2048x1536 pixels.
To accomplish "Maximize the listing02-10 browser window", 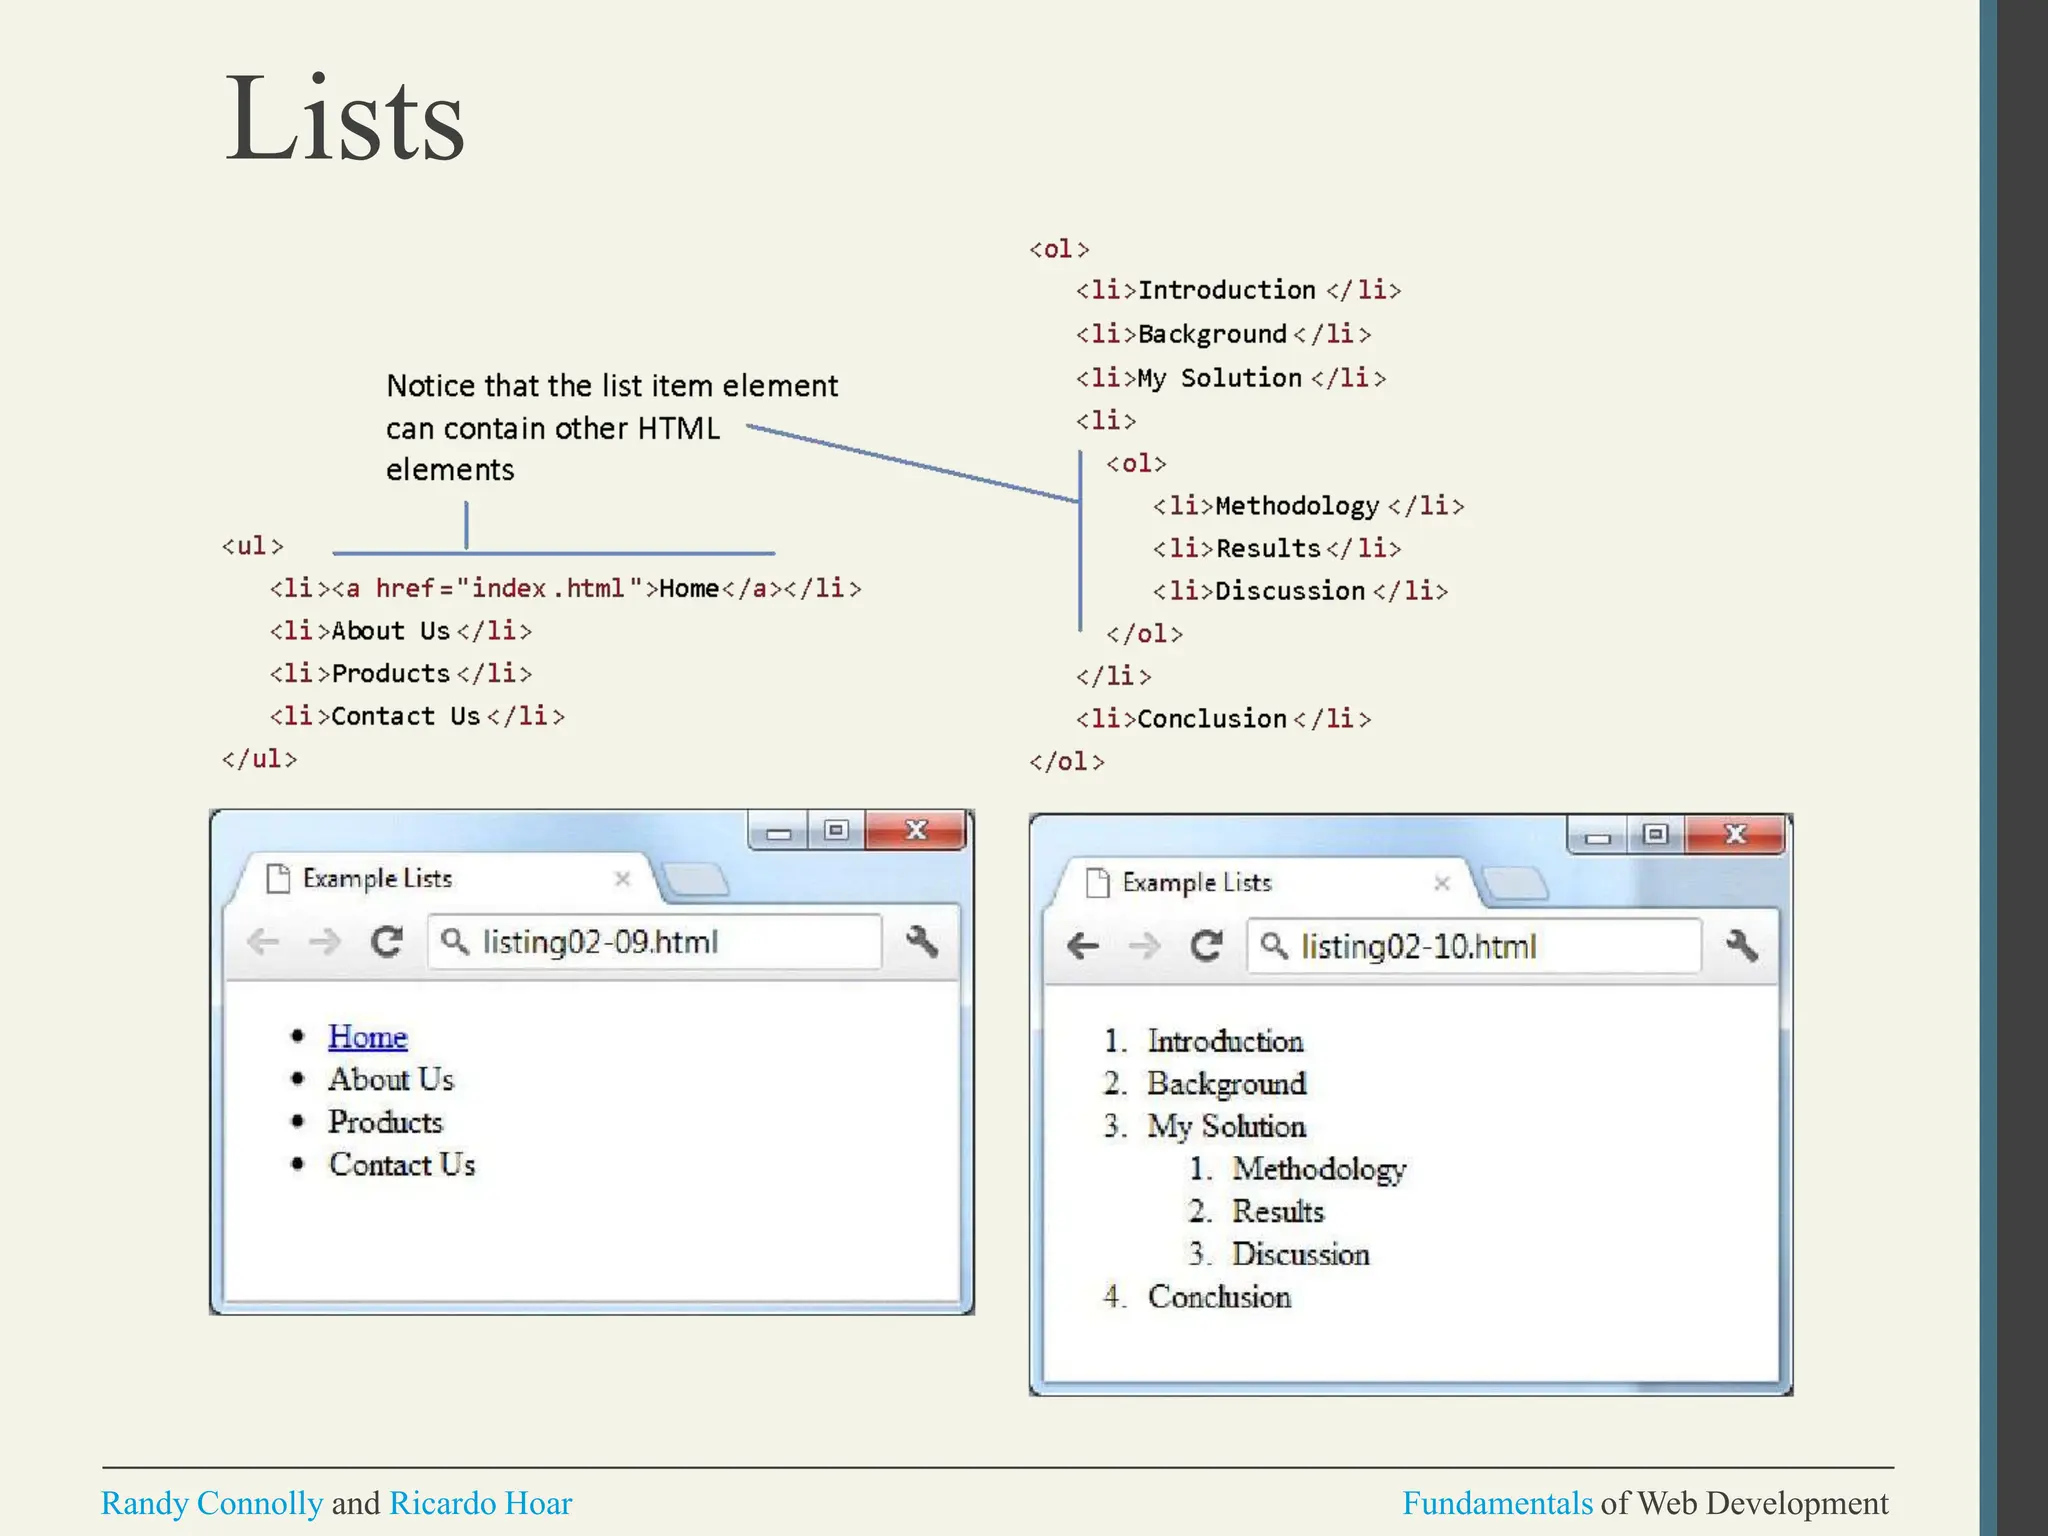I will [x=1656, y=835].
